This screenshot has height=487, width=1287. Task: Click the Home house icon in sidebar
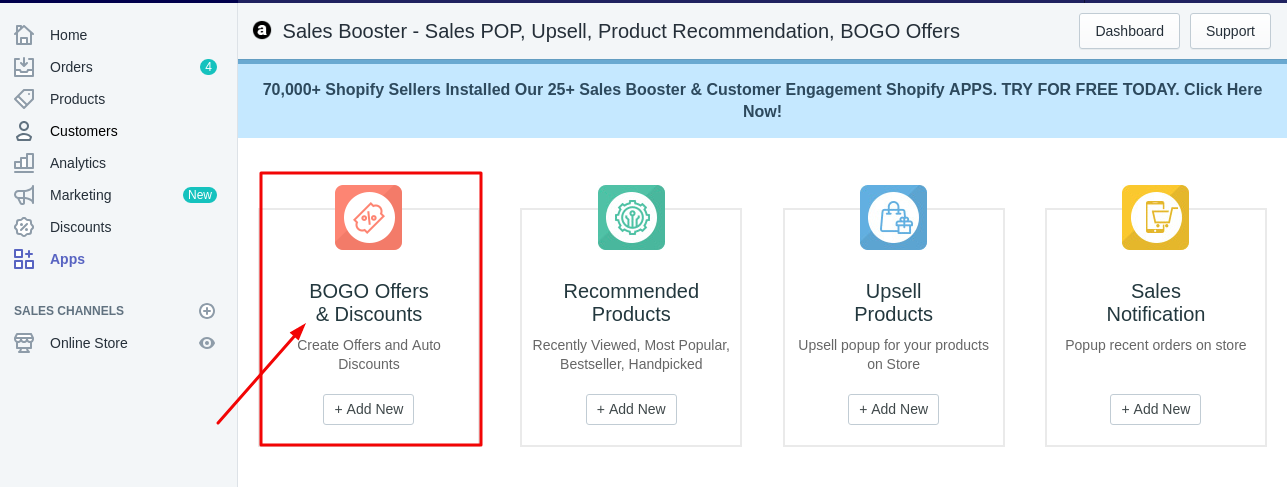tap(24, 35)
